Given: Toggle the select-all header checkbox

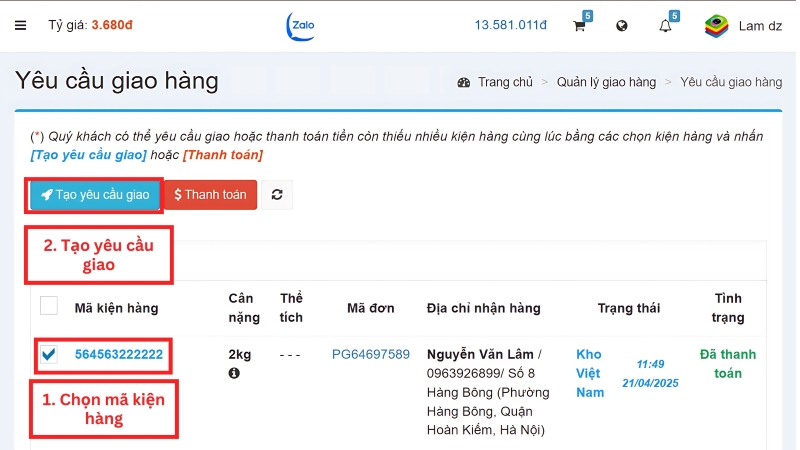Looking at the screenshot, I should (49, 306).
